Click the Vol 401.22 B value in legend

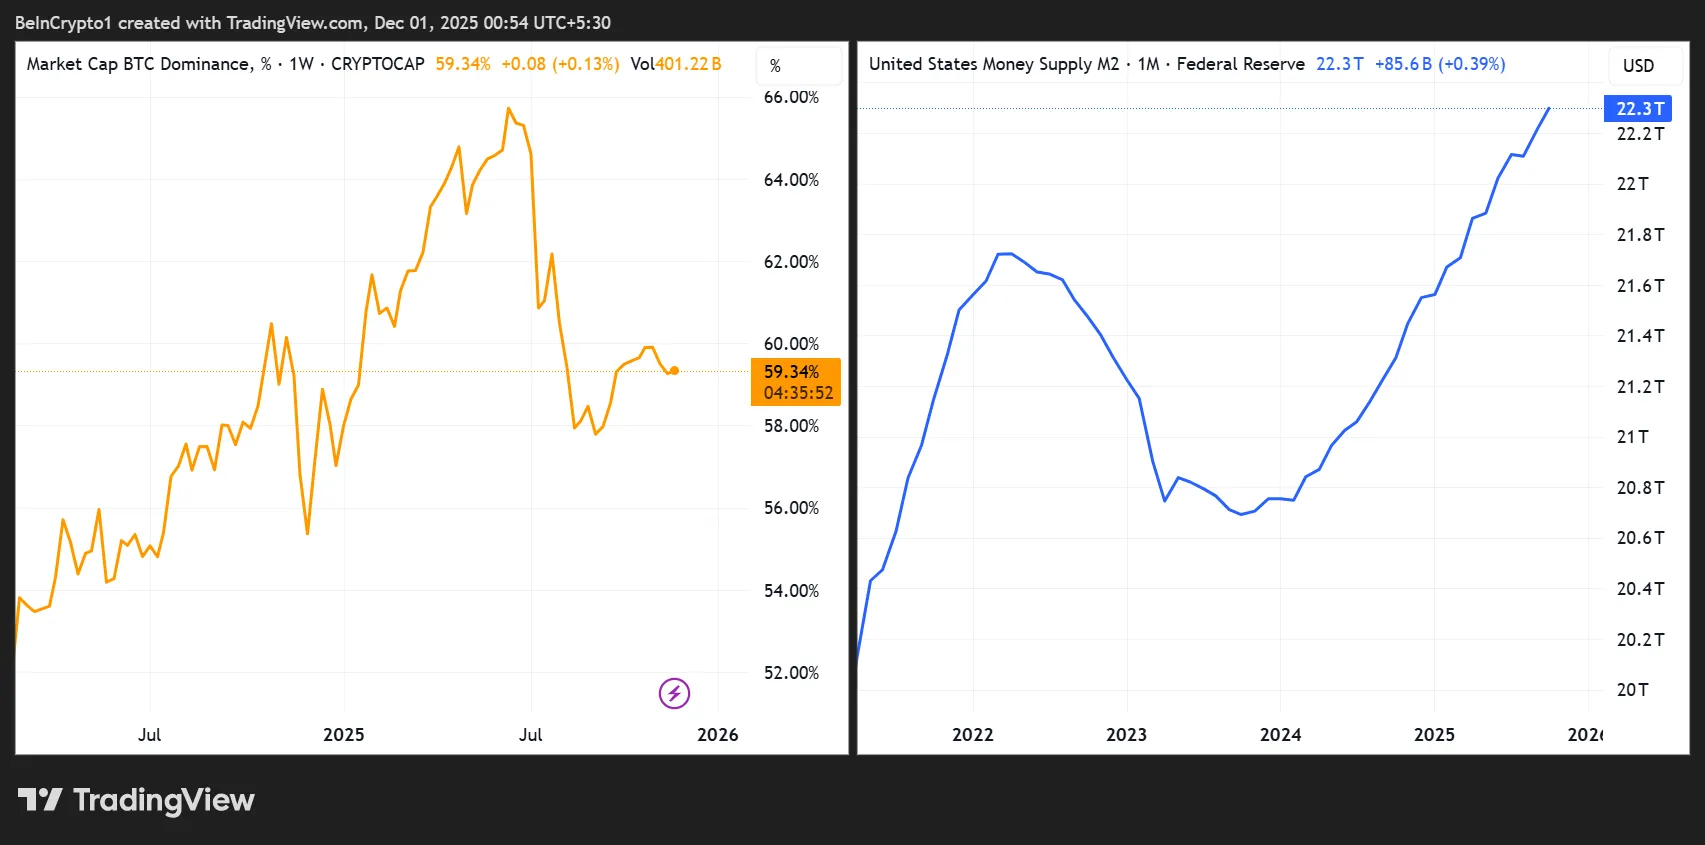click(676, 64)
